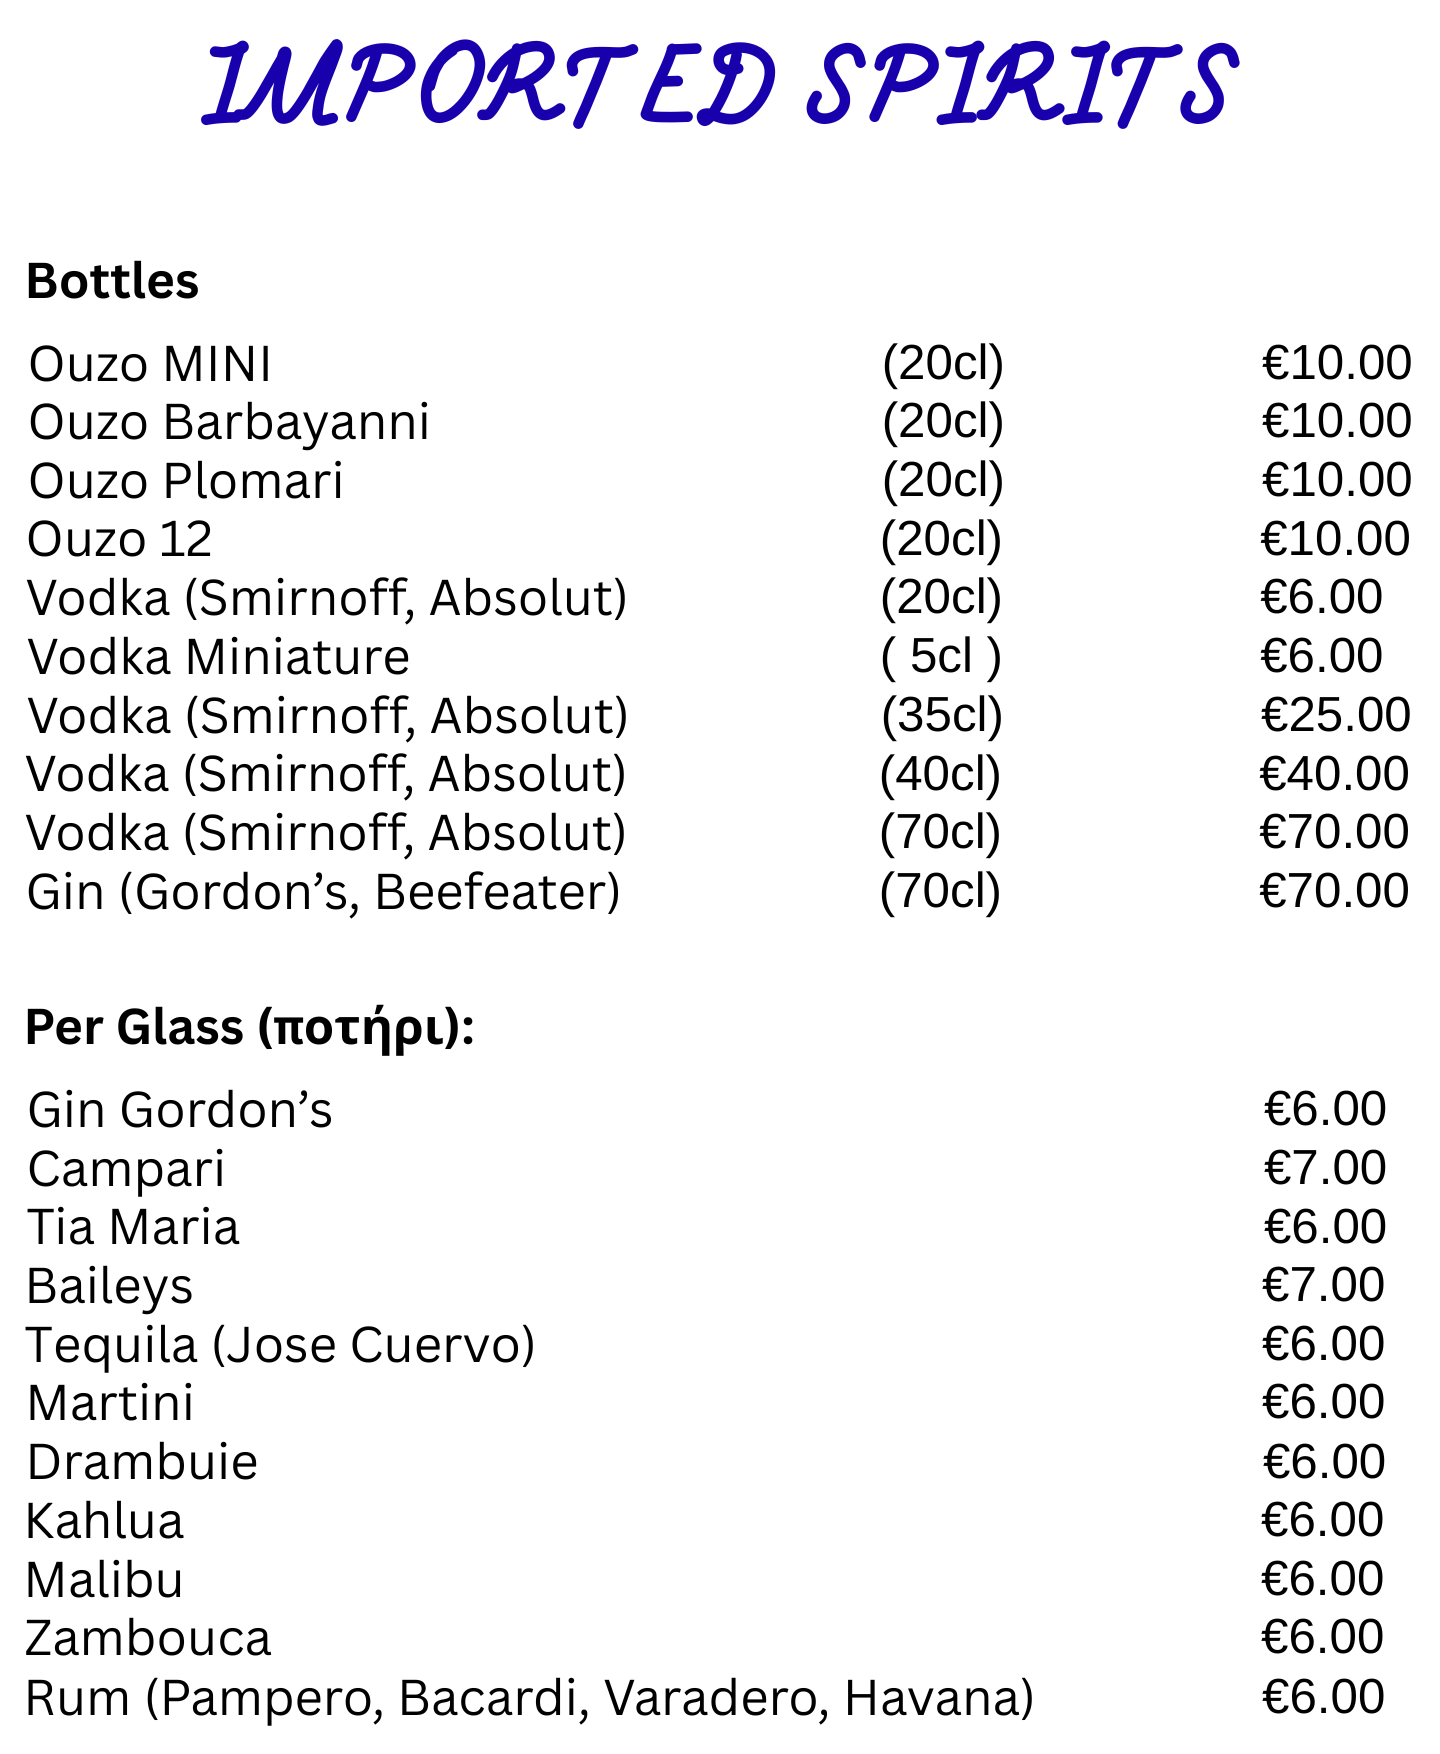Viewport: 1440px width, 1754px height.
Task: Select Tequila (Jose Cuervo) entry
Action: pos(281,1346)
